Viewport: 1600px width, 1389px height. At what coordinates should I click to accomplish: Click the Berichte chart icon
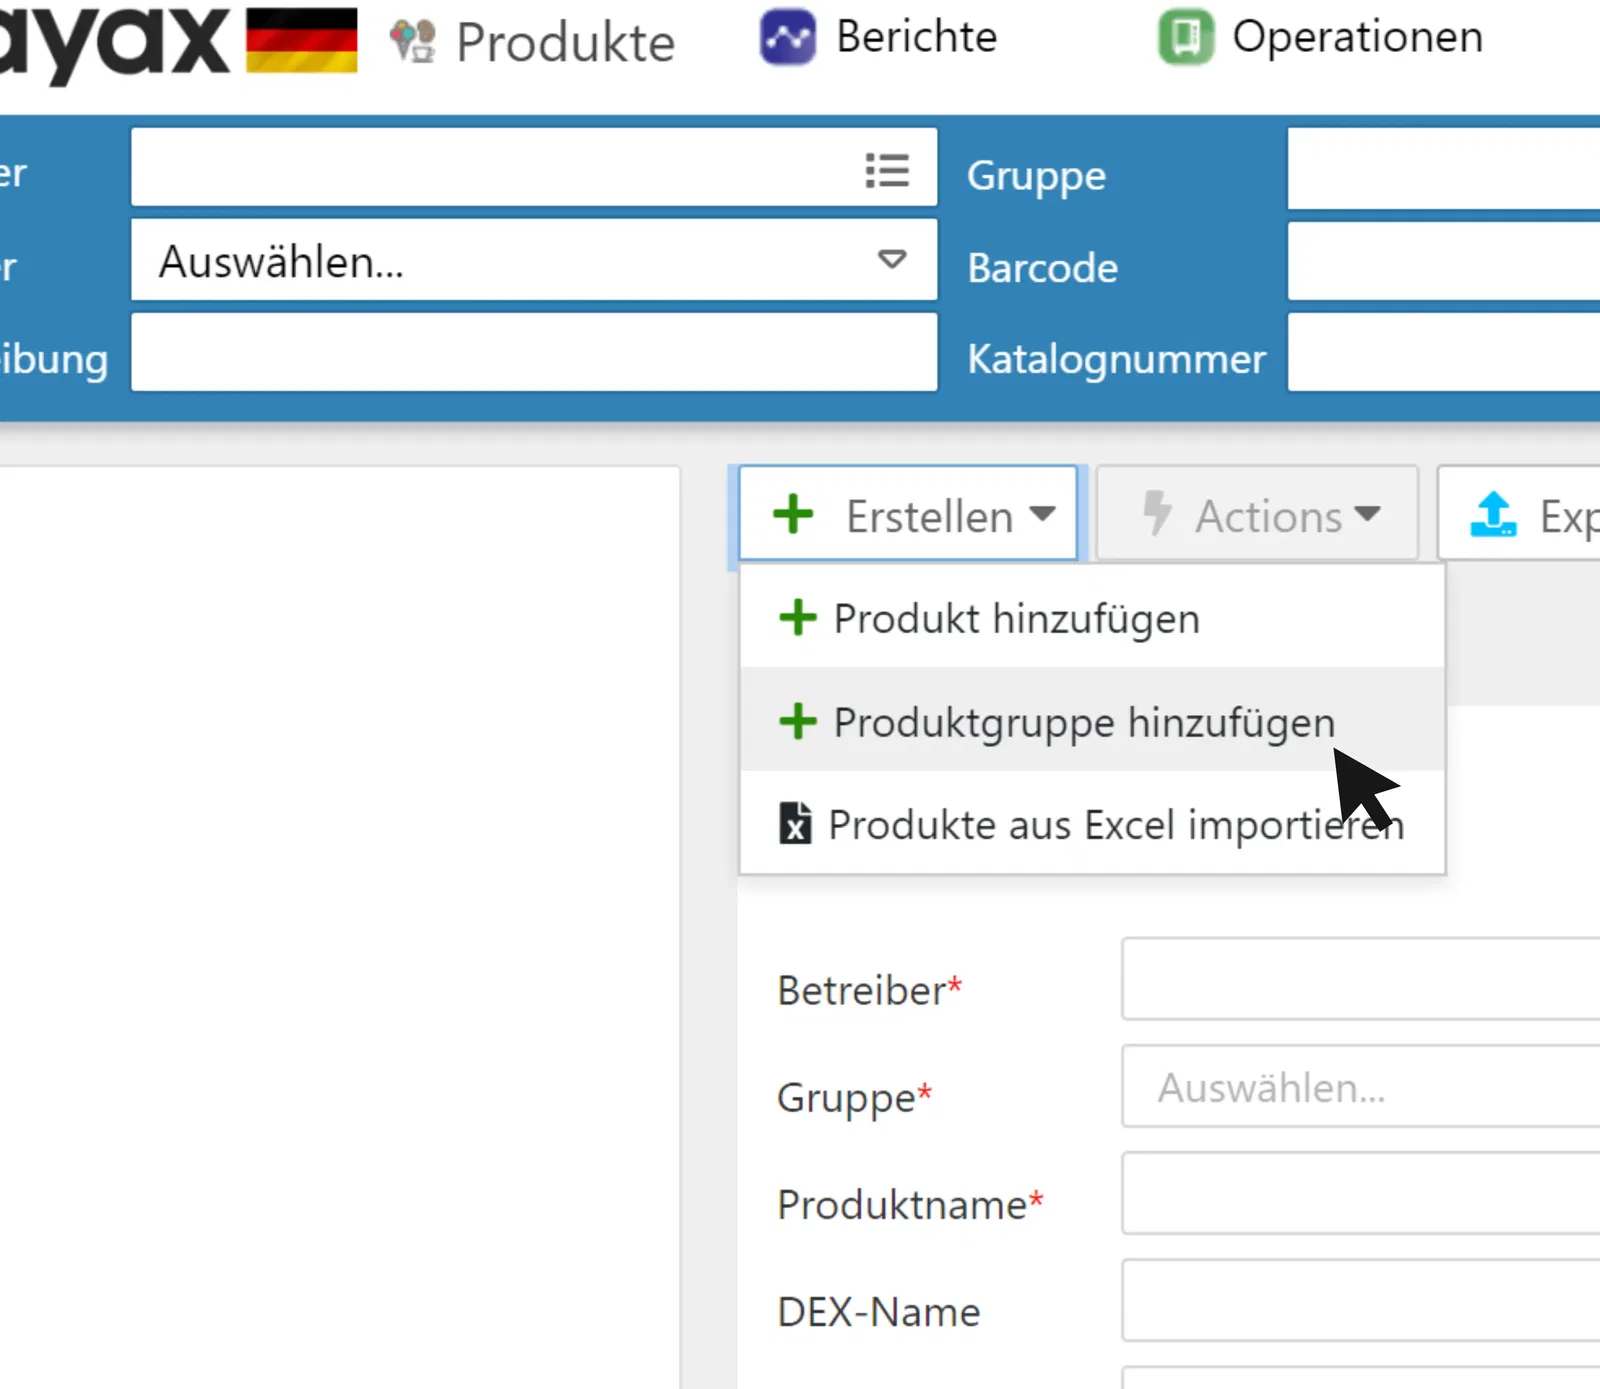click(x=787, y=38)
